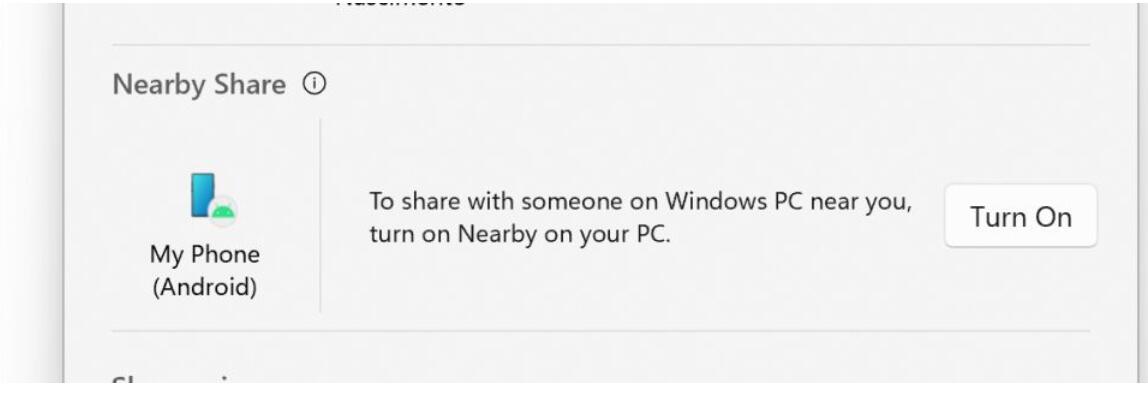Click the My Phone label text
The width and height of the screenshot is (1148, 393).
(205, 255)
